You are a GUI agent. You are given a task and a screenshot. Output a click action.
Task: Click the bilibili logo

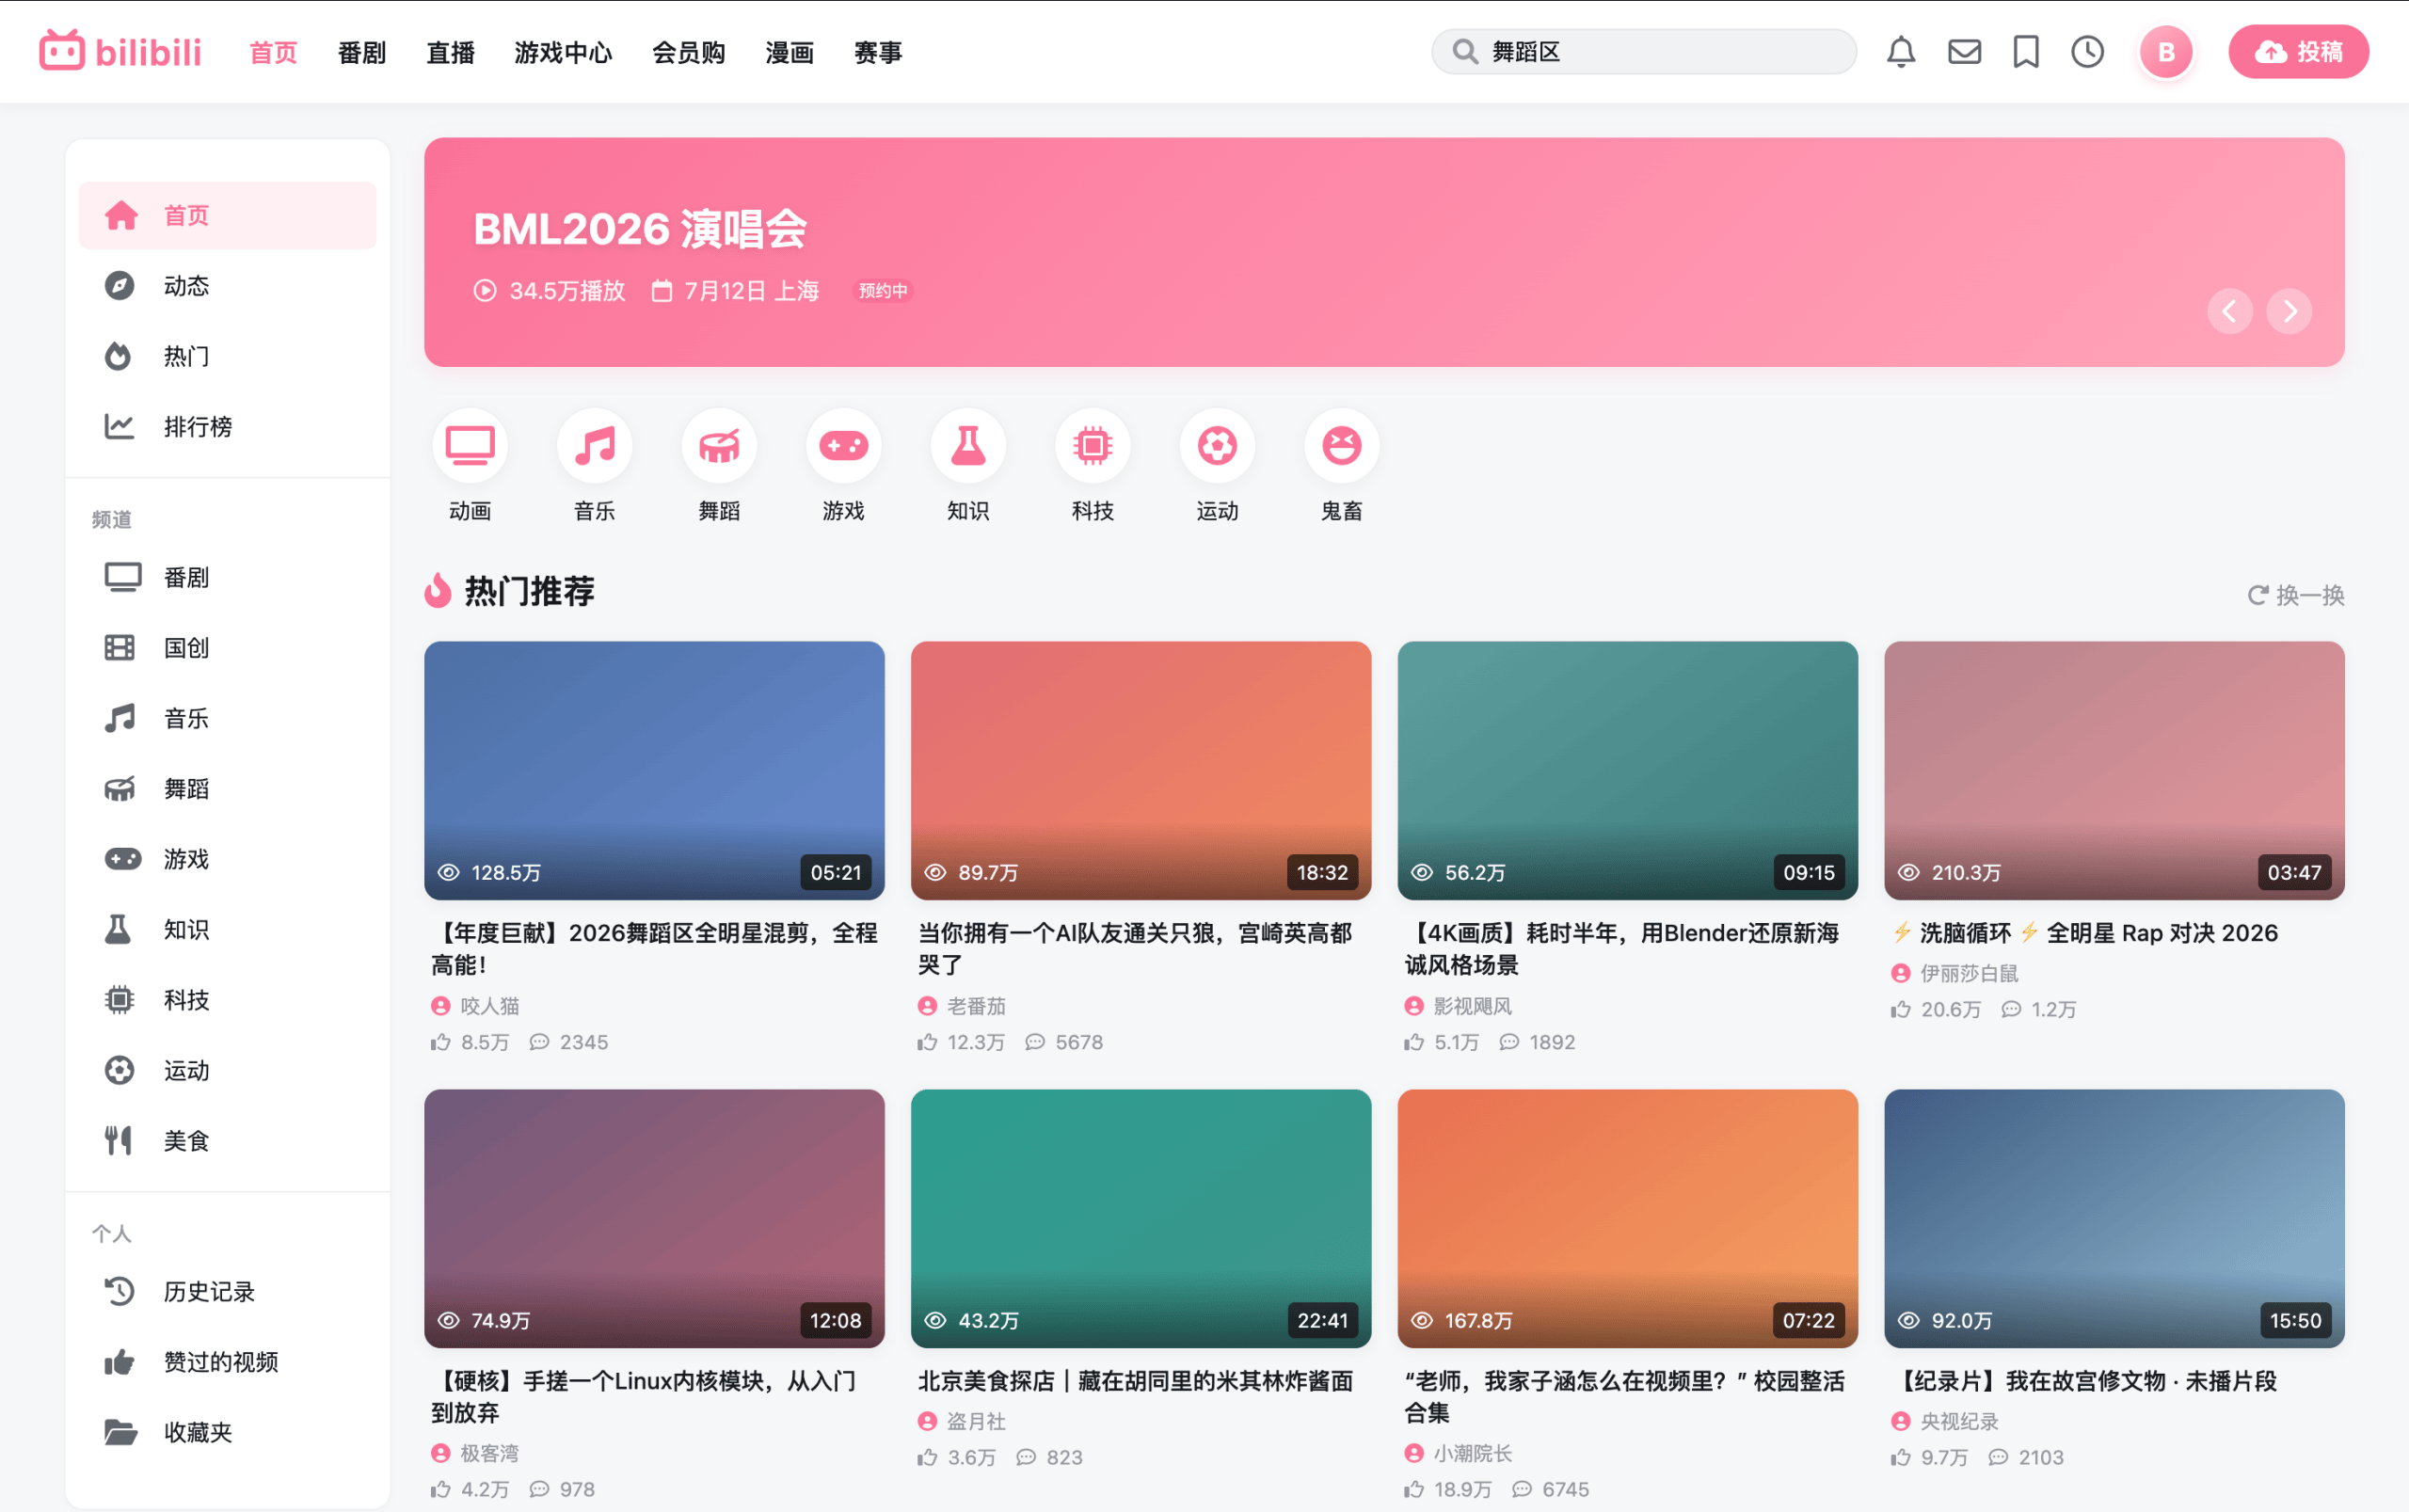pos(120,51)
